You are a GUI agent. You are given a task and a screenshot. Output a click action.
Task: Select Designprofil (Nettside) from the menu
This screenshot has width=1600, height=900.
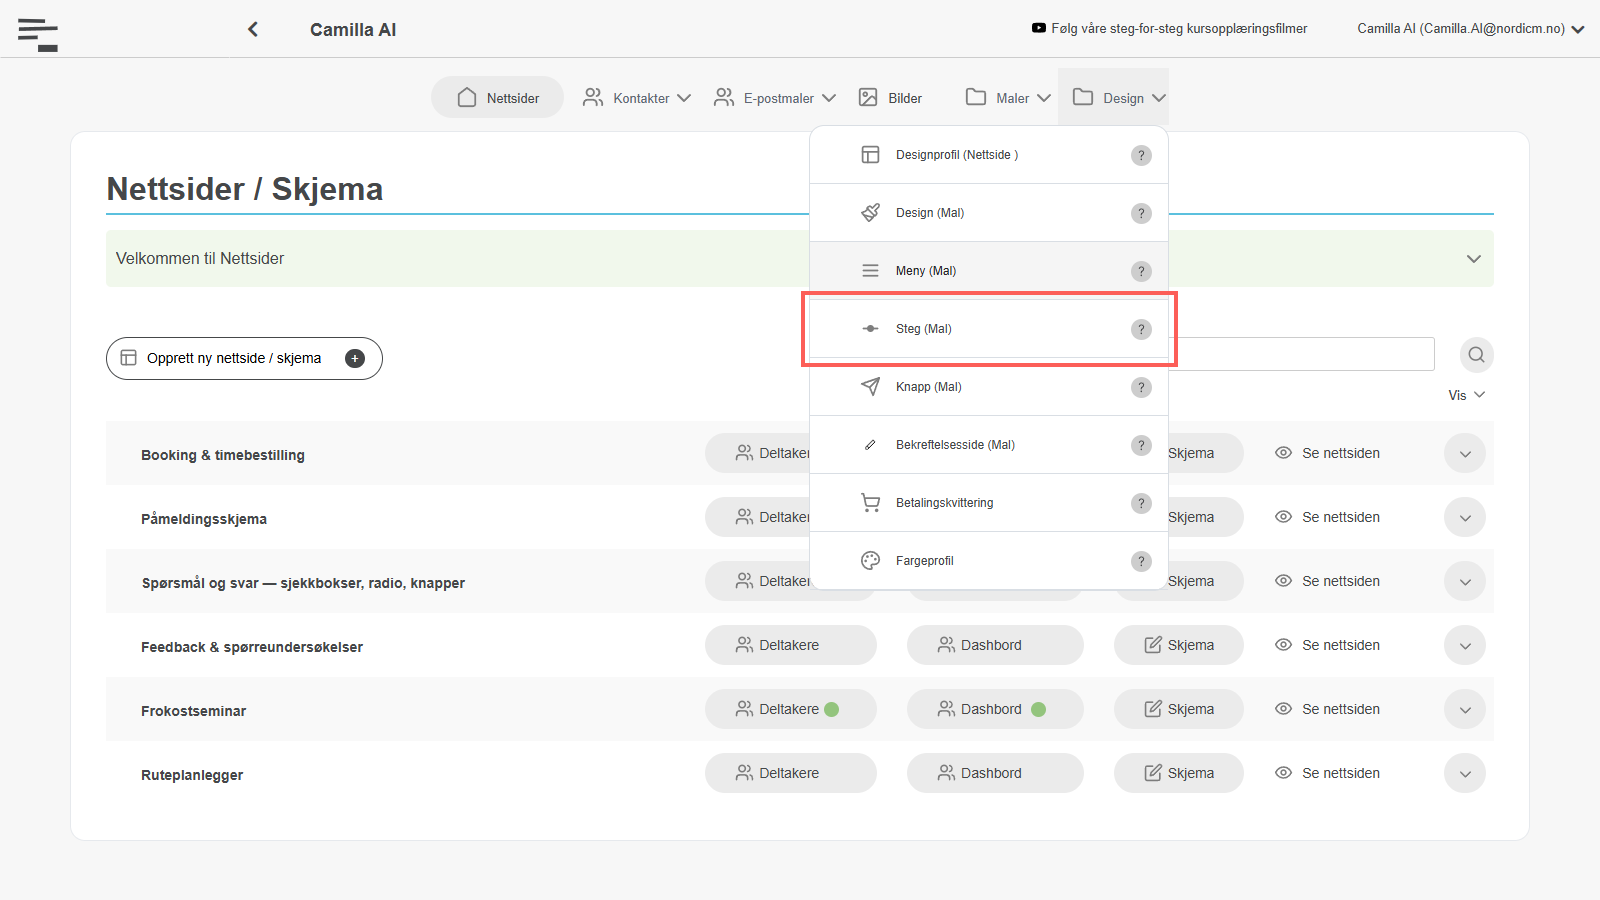989,155
